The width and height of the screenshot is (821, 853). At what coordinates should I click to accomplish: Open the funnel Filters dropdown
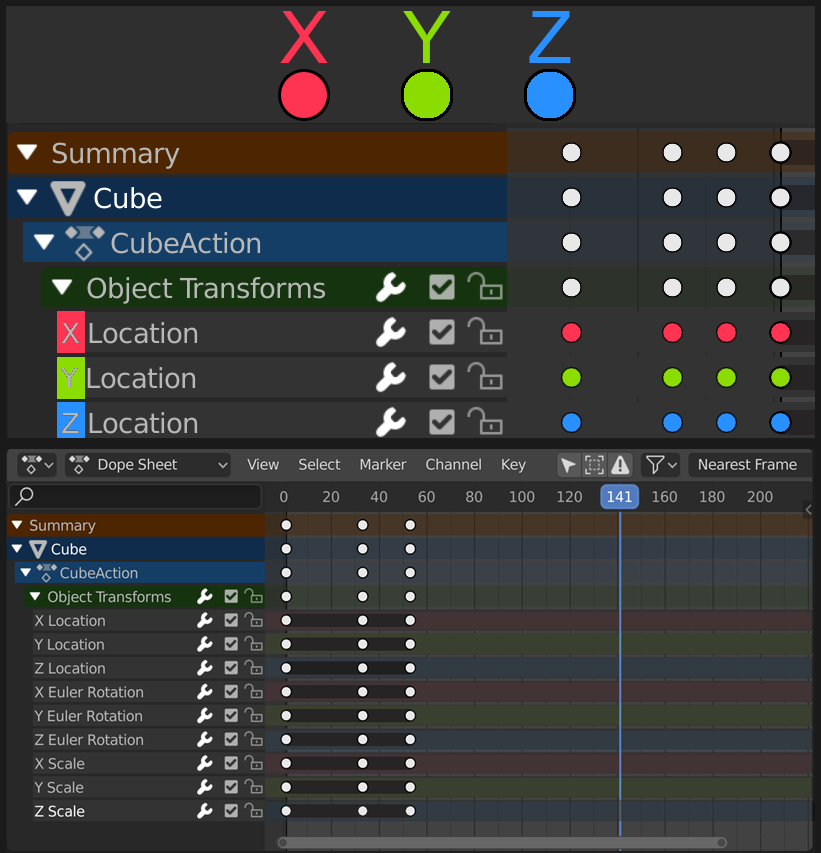tap(660, 465)
